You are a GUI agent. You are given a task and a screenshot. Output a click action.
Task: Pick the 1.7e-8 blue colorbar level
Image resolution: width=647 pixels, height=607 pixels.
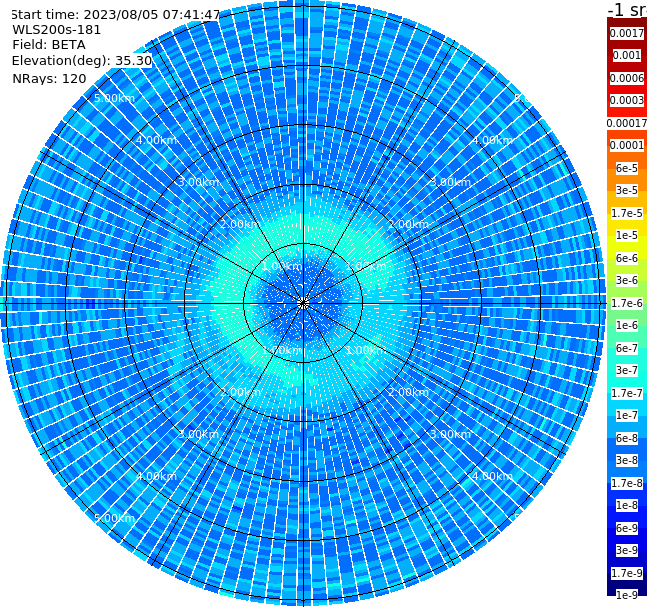pyautogui.click(x=627, y=483)
